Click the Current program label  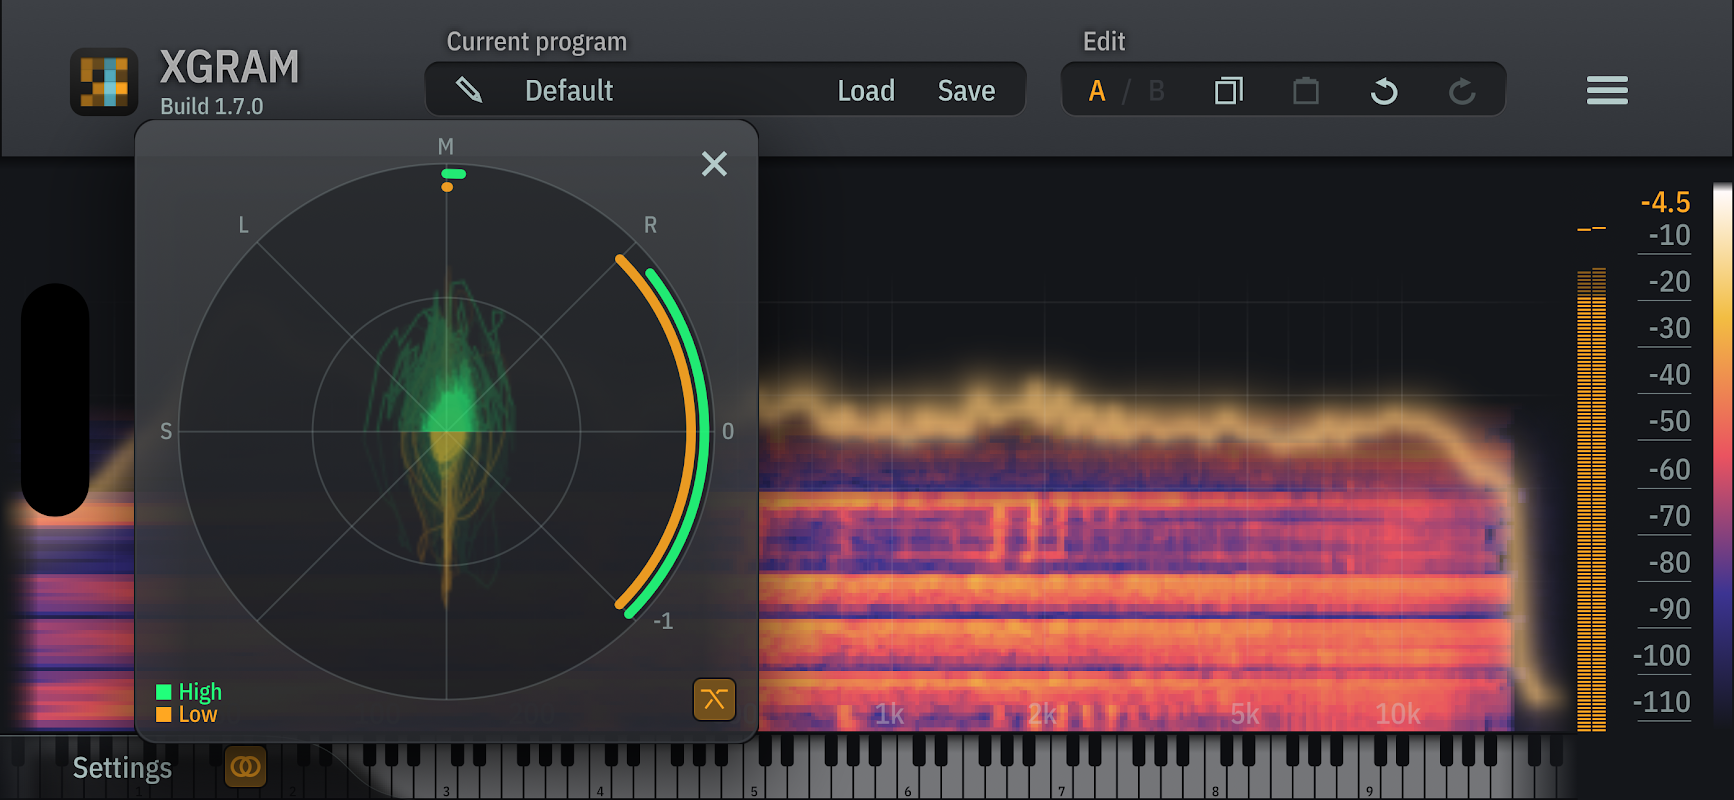(537, 42)
